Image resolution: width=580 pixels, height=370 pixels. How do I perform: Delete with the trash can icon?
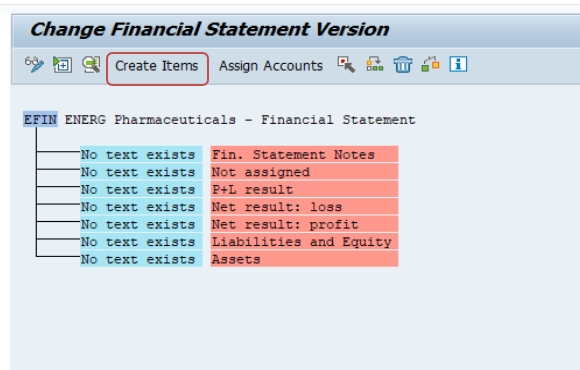(x=403, y=65)
